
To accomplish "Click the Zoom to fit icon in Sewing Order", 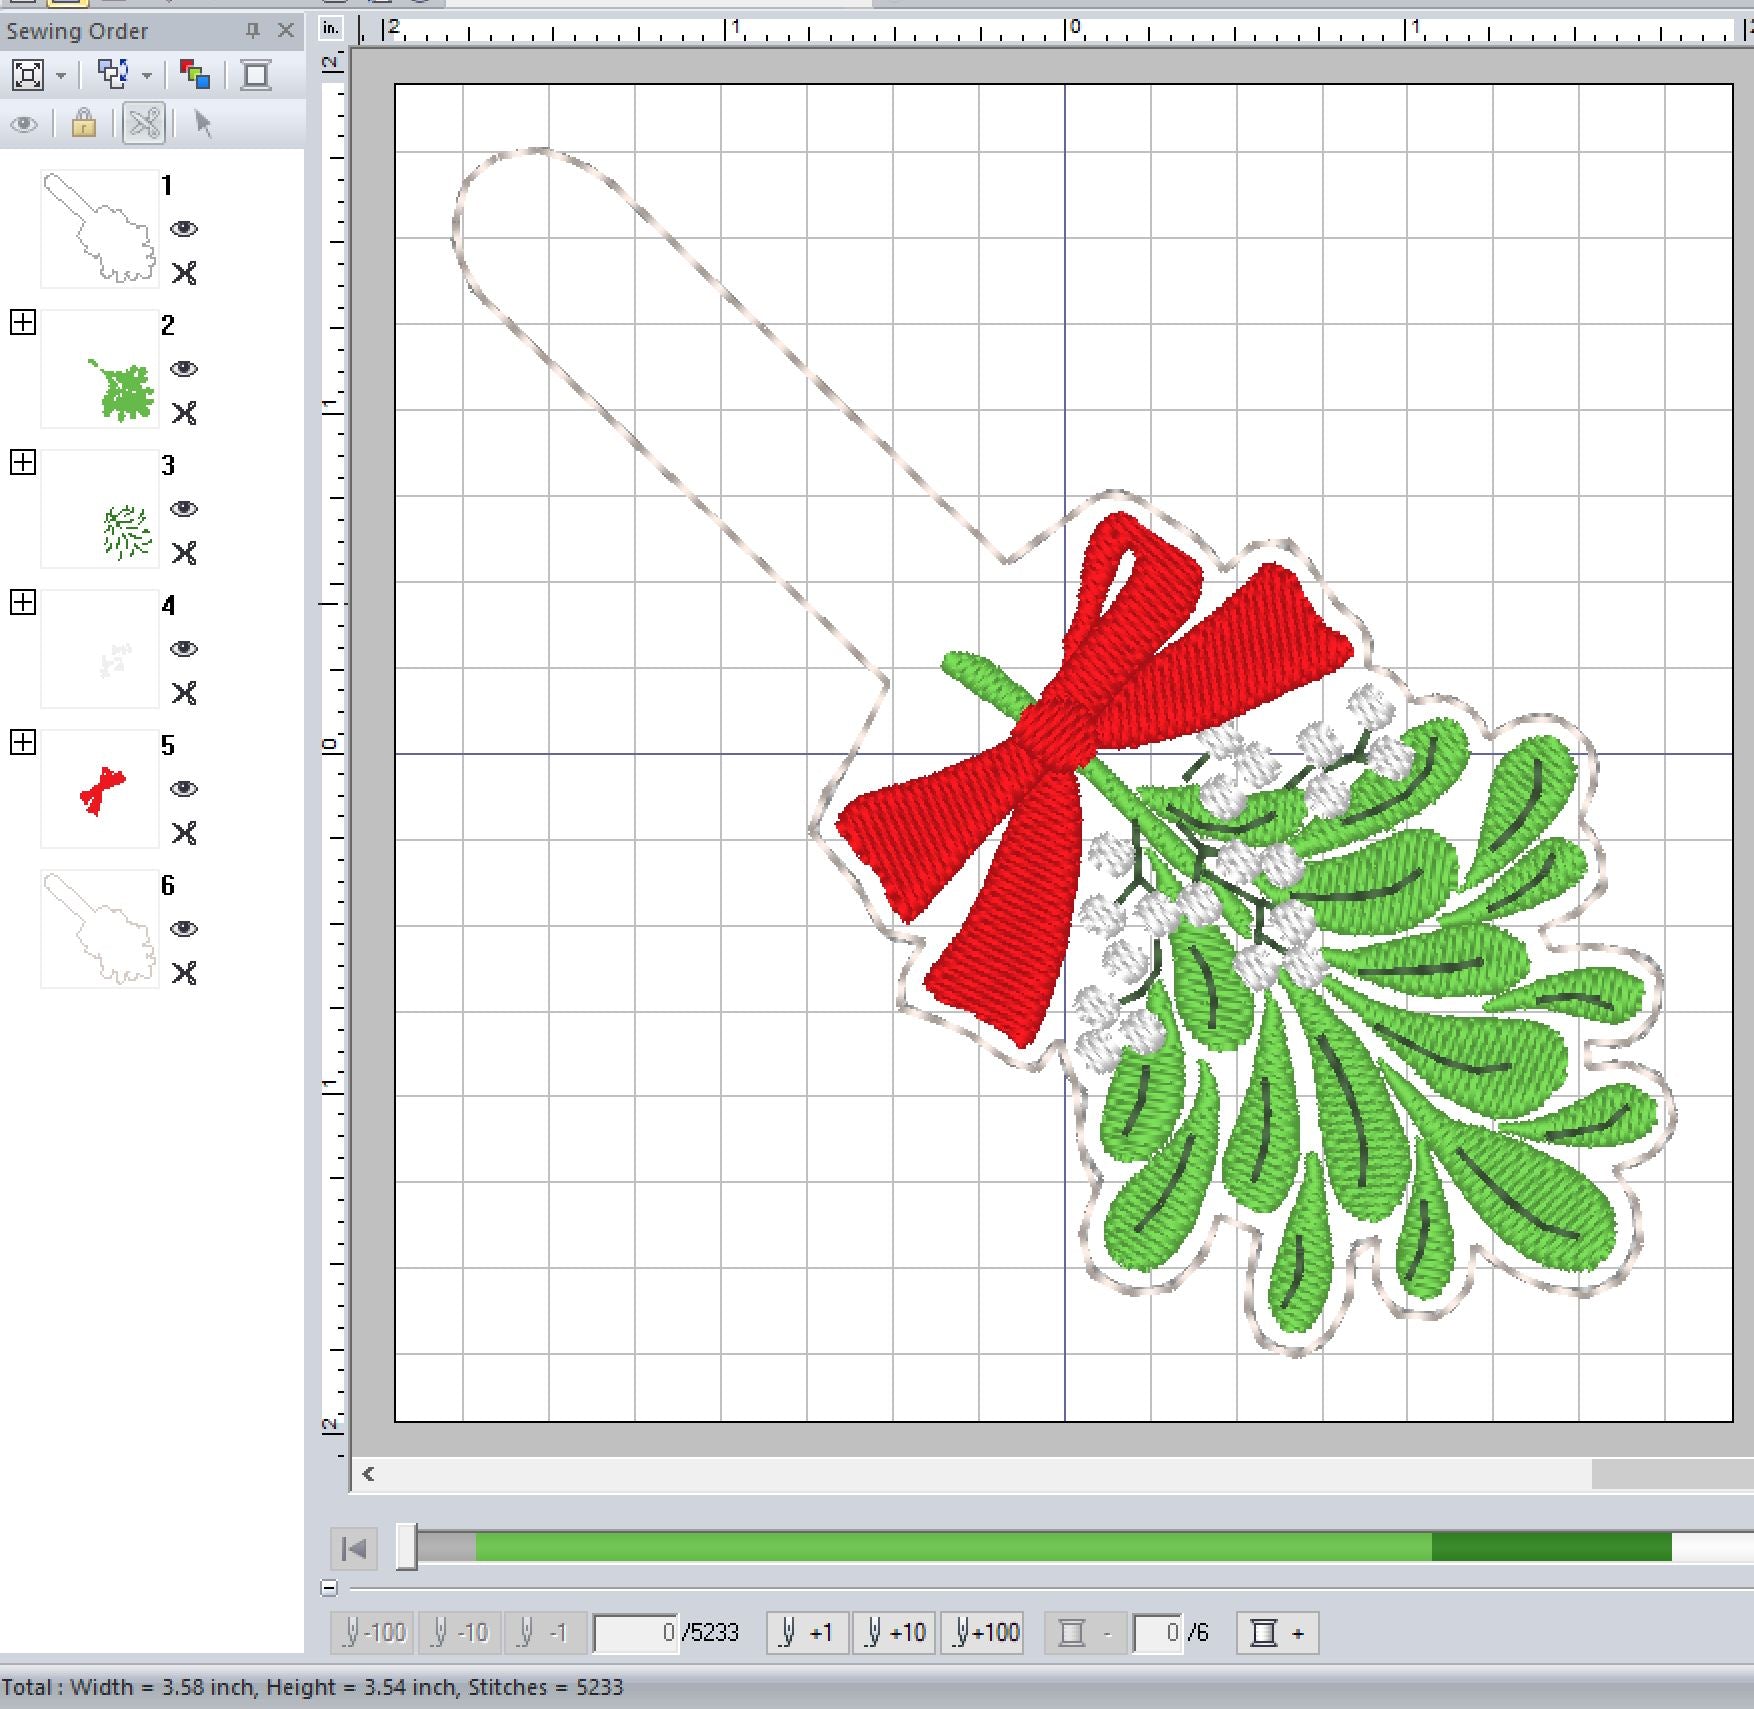I will (x=27, y=75).
